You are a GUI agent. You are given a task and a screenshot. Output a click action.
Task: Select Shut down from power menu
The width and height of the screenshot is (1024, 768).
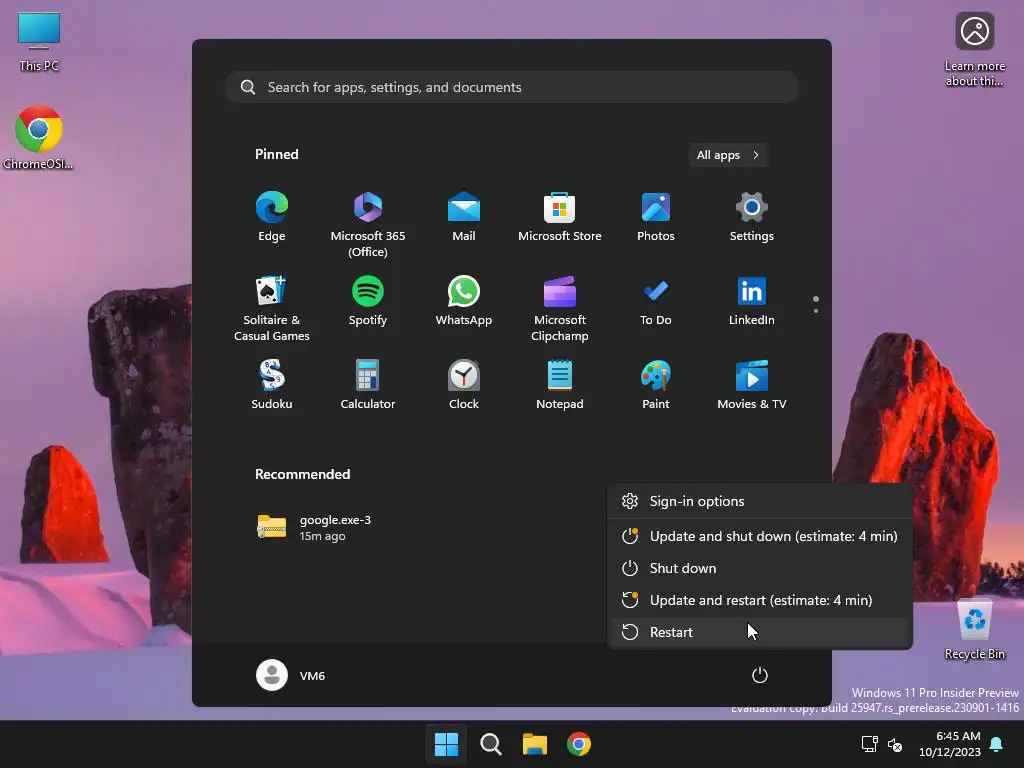coord(760,568)
